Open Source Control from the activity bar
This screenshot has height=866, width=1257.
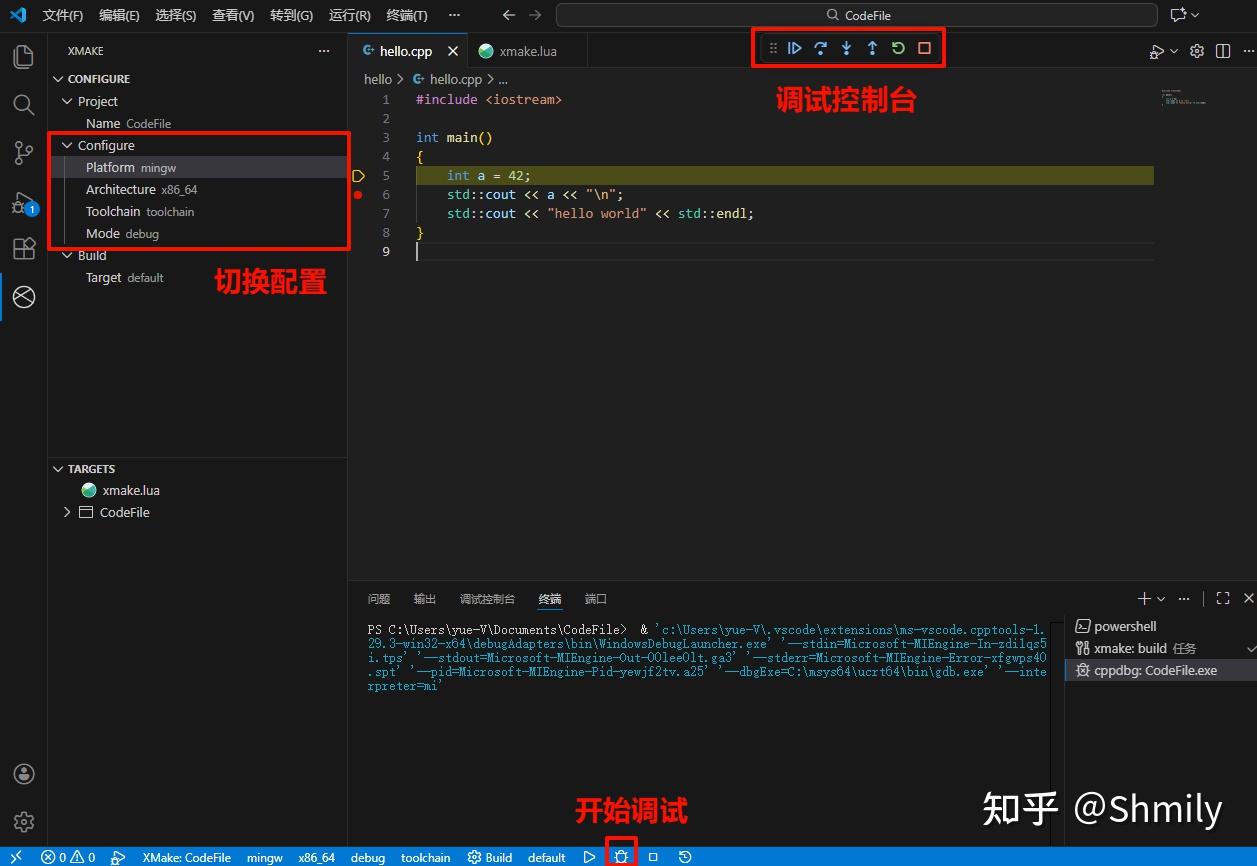pyautogui.click(x=23, y=152)
